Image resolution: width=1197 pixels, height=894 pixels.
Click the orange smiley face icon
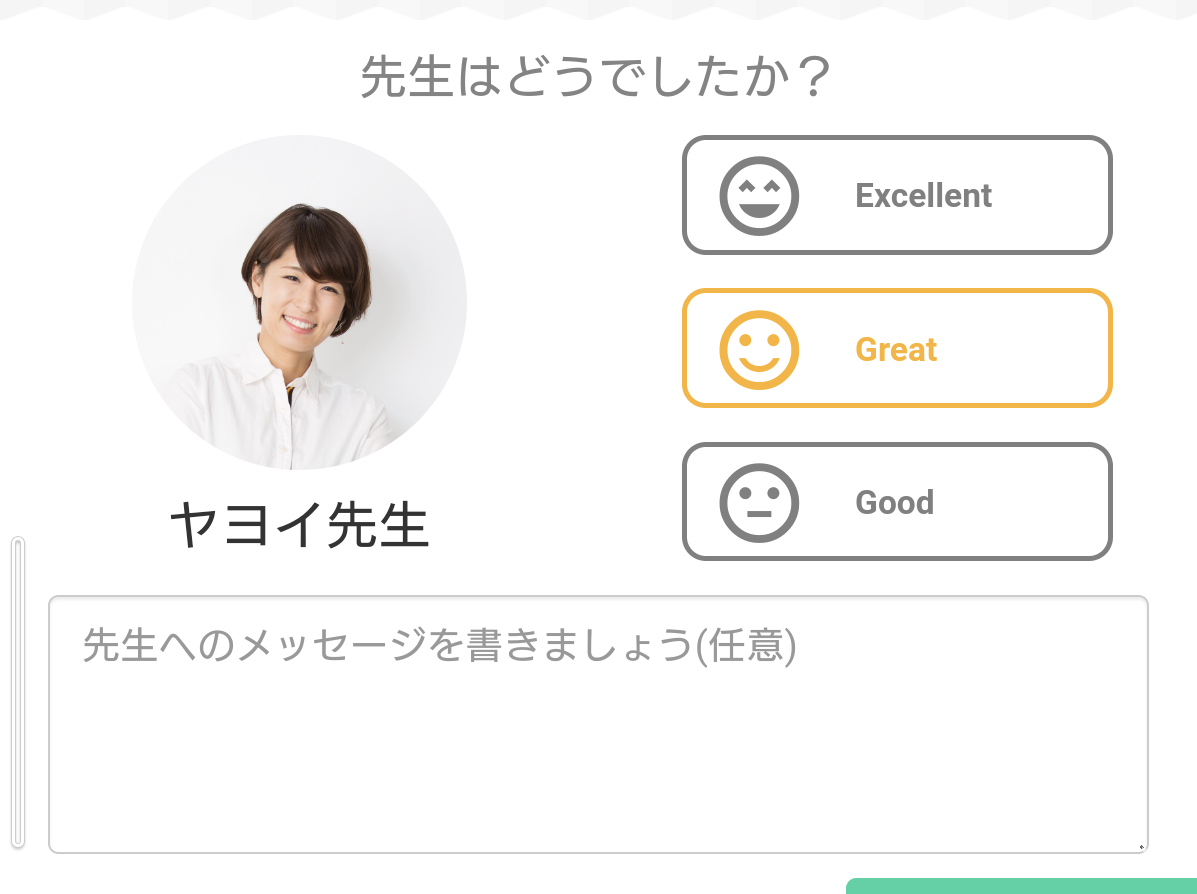pos(759,349)
